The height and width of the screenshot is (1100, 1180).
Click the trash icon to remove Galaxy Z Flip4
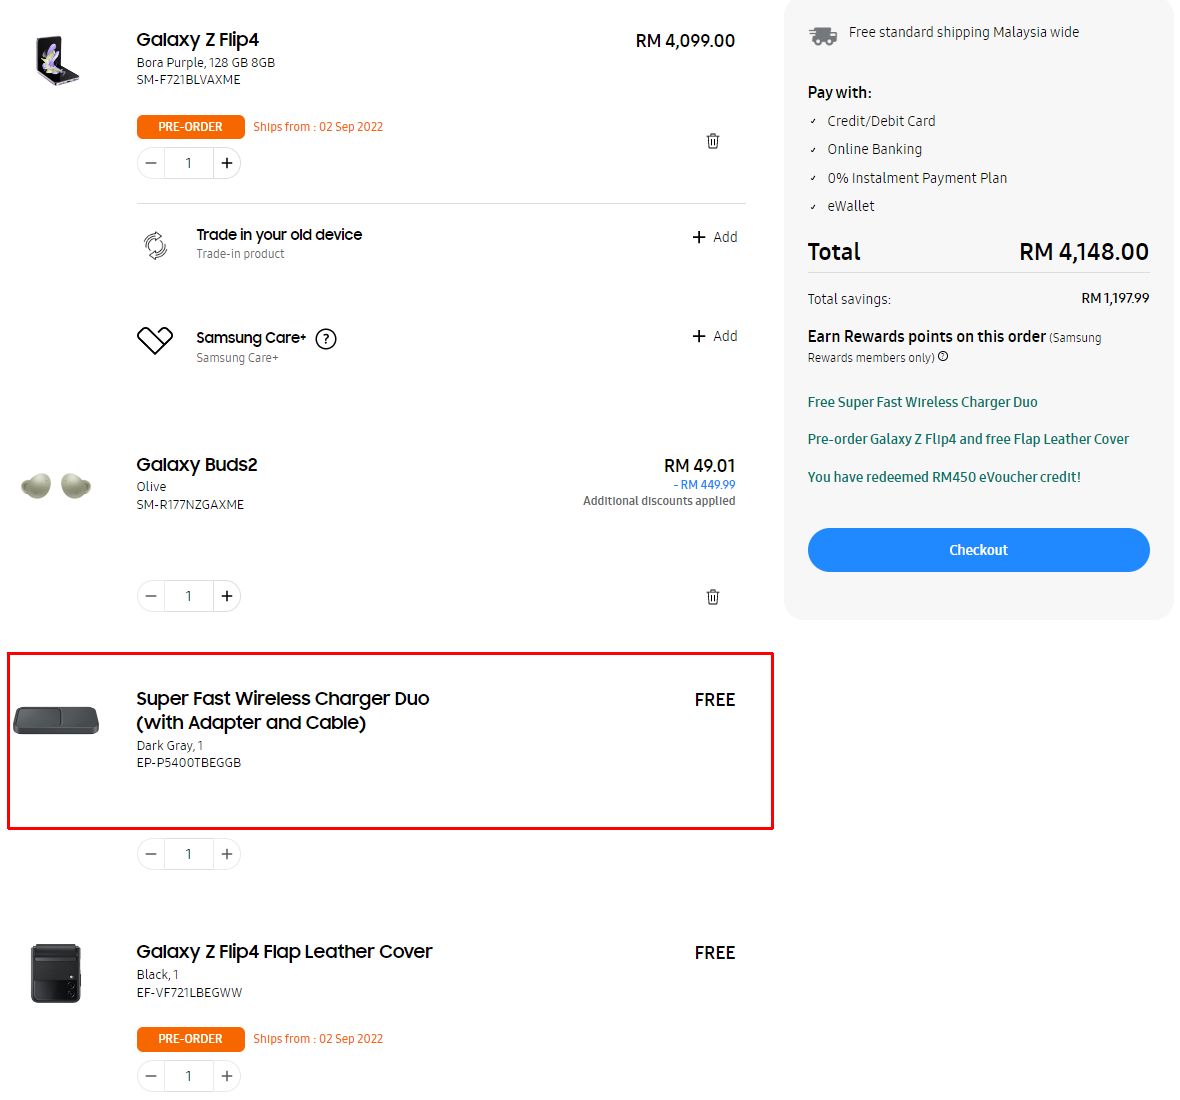coord(712,140)
